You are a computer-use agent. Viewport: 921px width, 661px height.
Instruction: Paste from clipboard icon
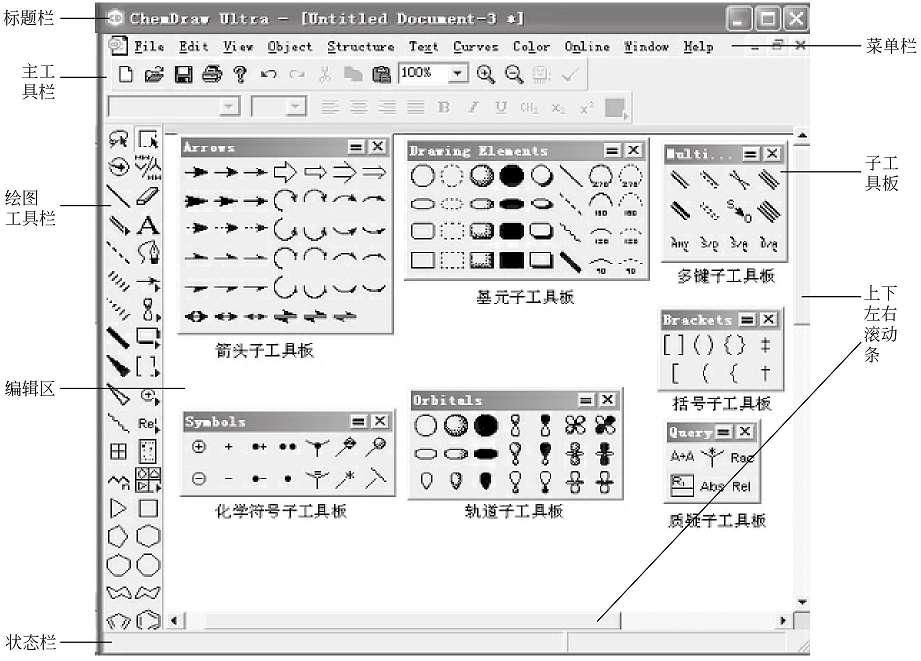pos(381,75)
